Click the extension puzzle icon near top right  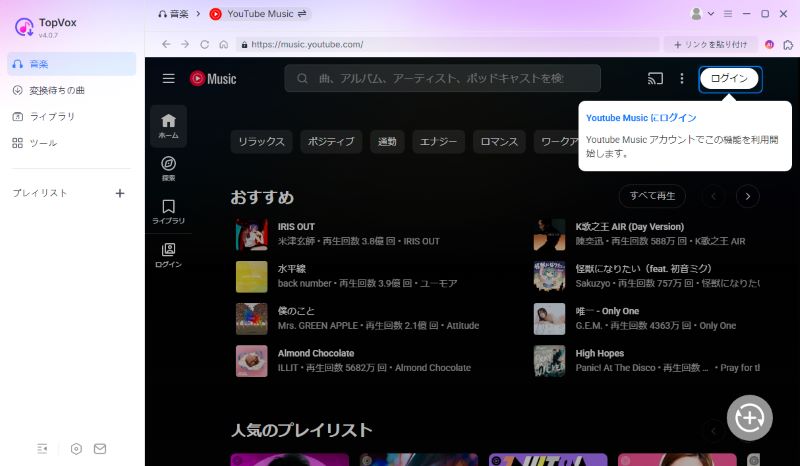coord(788,44)
